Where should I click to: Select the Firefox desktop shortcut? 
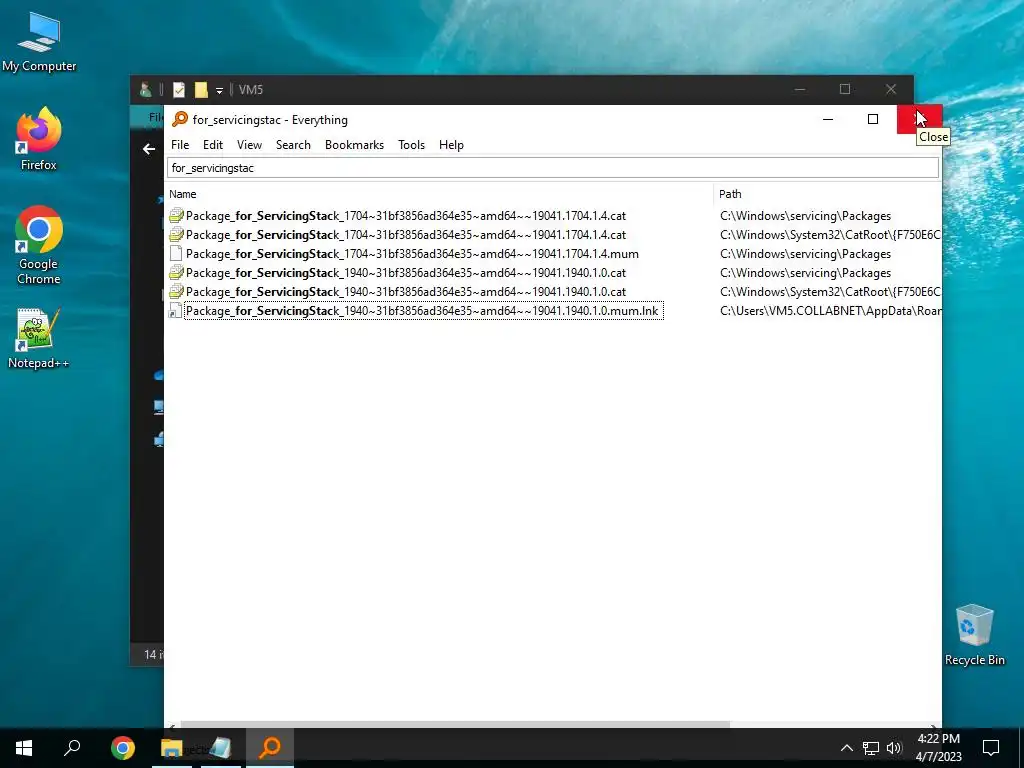(39, 138)
